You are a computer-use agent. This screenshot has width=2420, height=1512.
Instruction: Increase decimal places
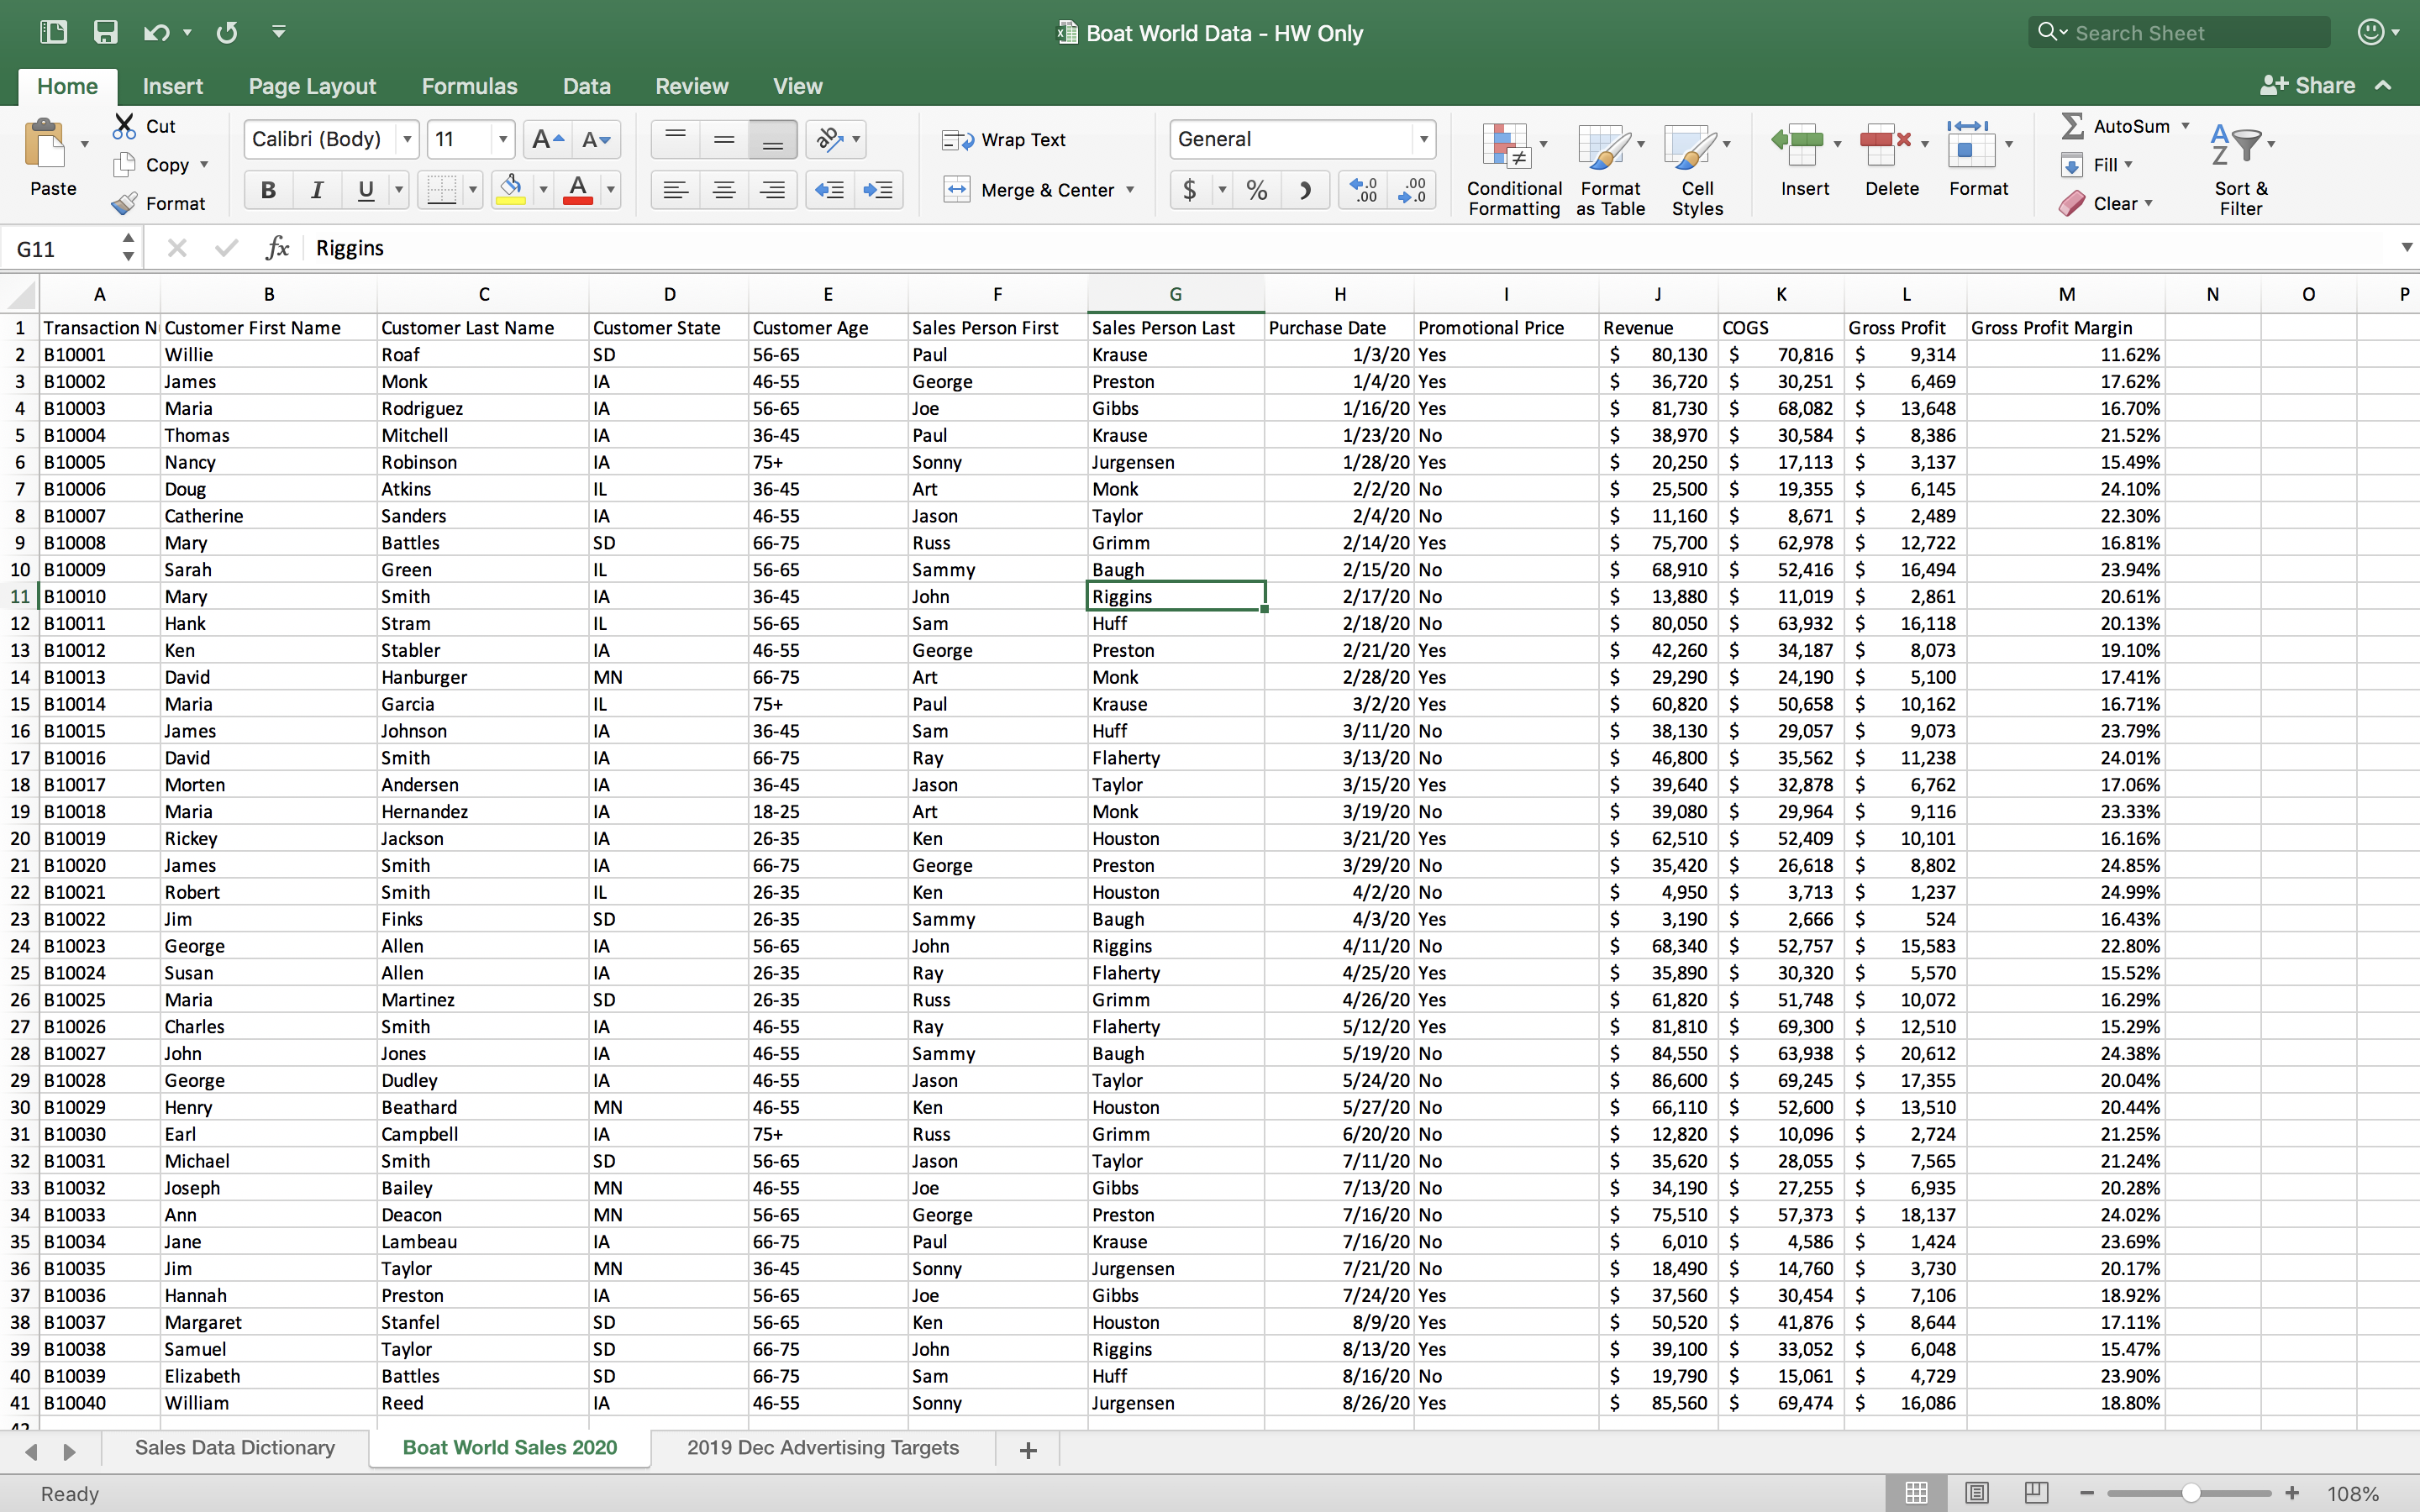point(1363,189)
